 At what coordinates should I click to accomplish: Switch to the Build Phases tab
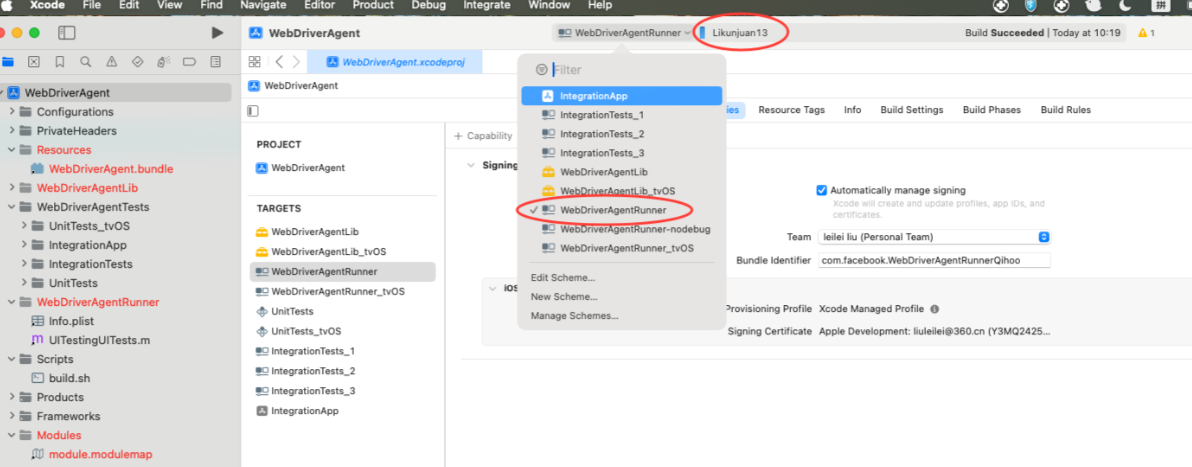point(991,110)
